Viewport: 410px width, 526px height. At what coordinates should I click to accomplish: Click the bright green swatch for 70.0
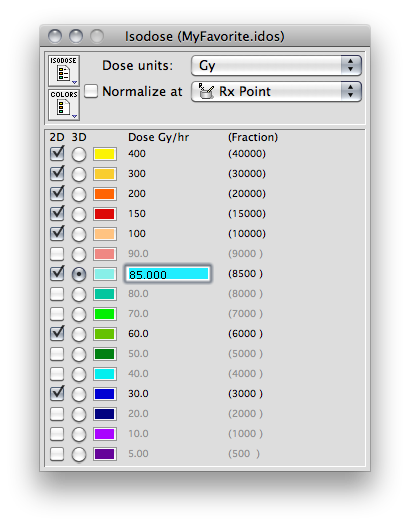point(105,314)
